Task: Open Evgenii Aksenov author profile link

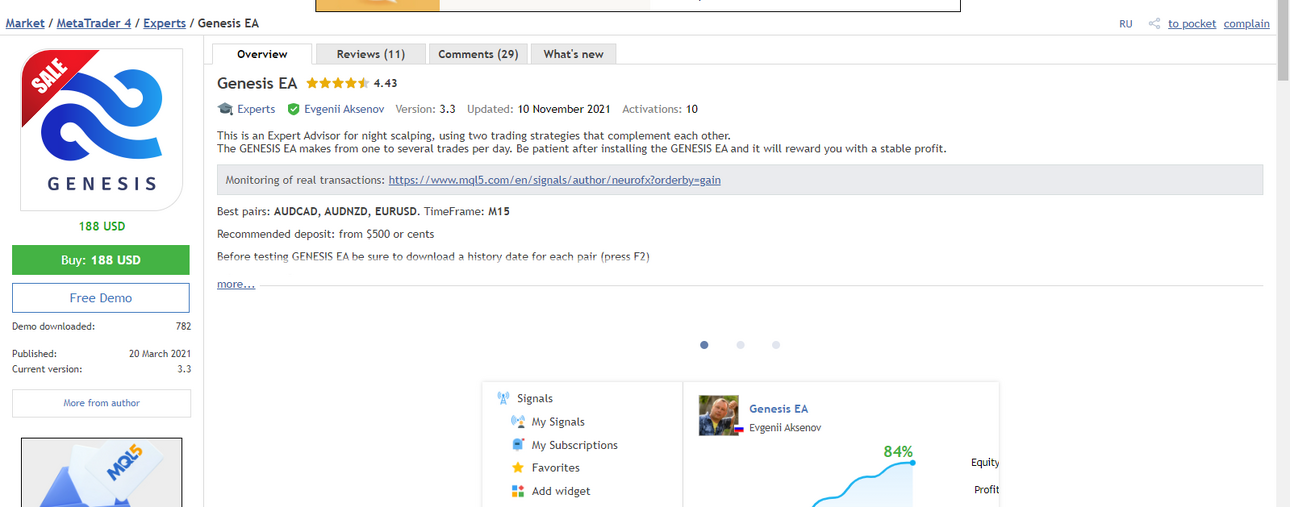Action: 344,109
